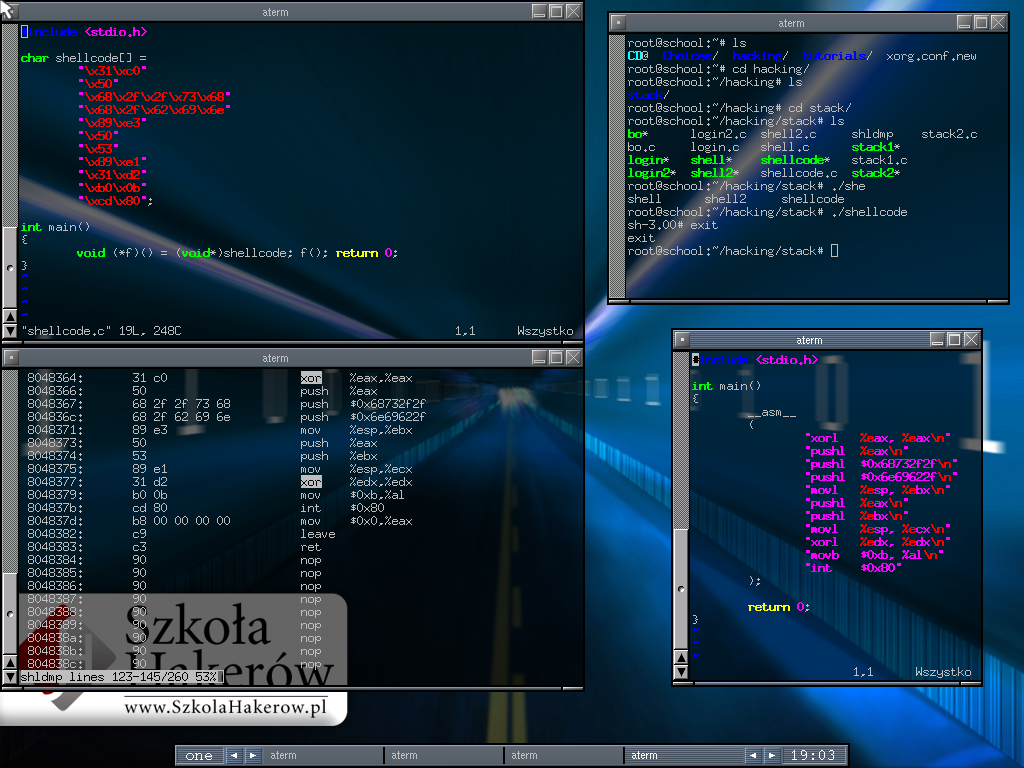
Task: Maximize the shldmp aterm window
Action: (556, 357)
